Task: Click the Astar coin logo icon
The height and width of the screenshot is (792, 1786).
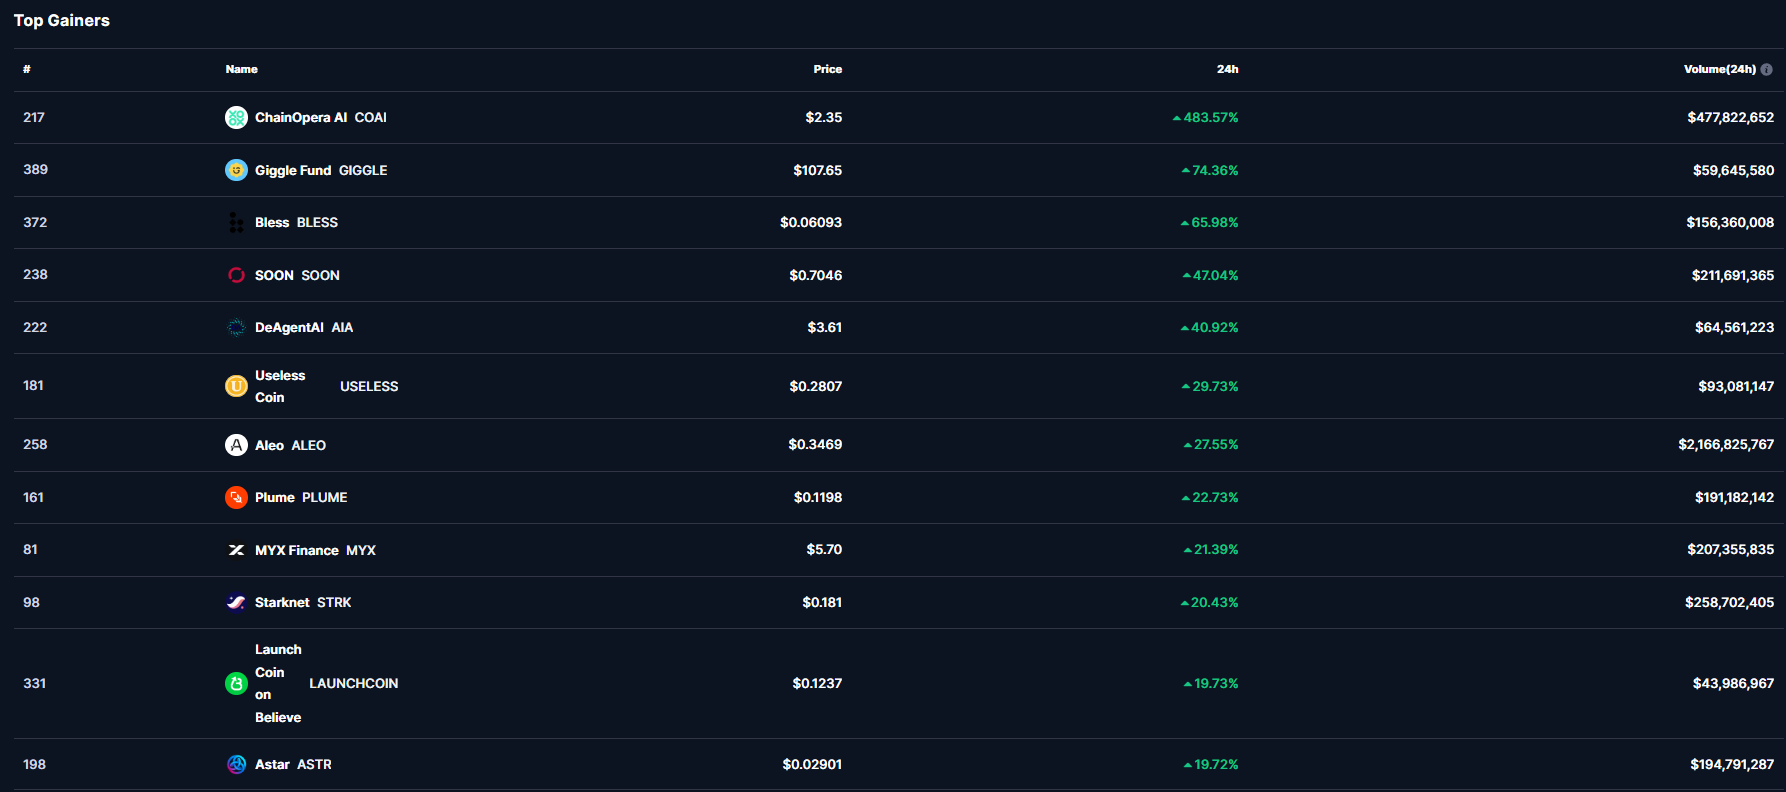Action: click(236, 764)
